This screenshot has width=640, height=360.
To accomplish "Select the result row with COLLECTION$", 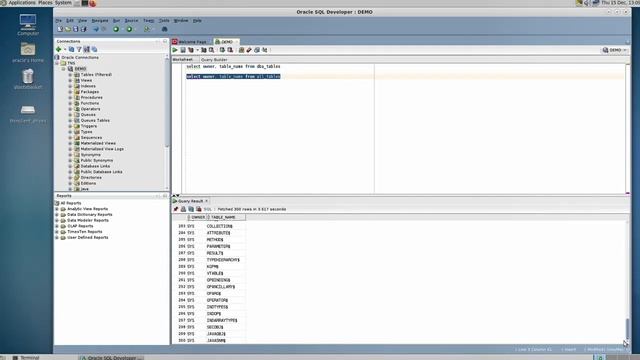I will coord(211,226).
